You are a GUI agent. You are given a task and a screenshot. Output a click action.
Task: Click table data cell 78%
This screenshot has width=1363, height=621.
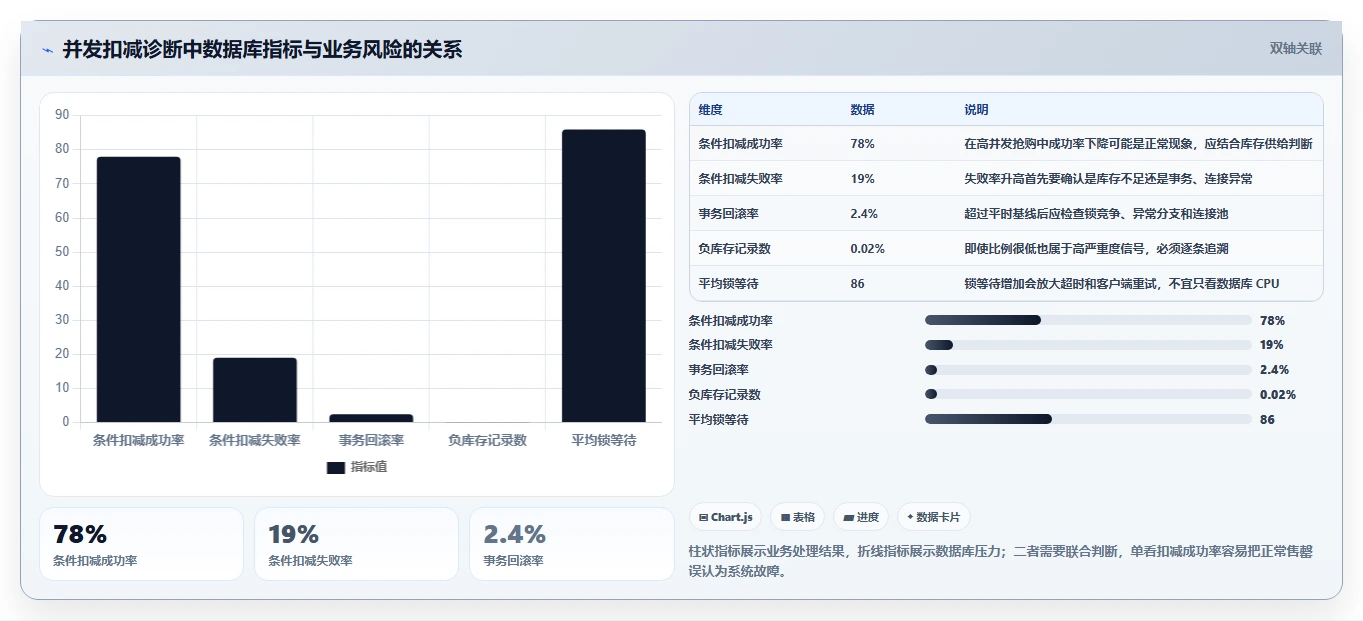click(863, 144)
